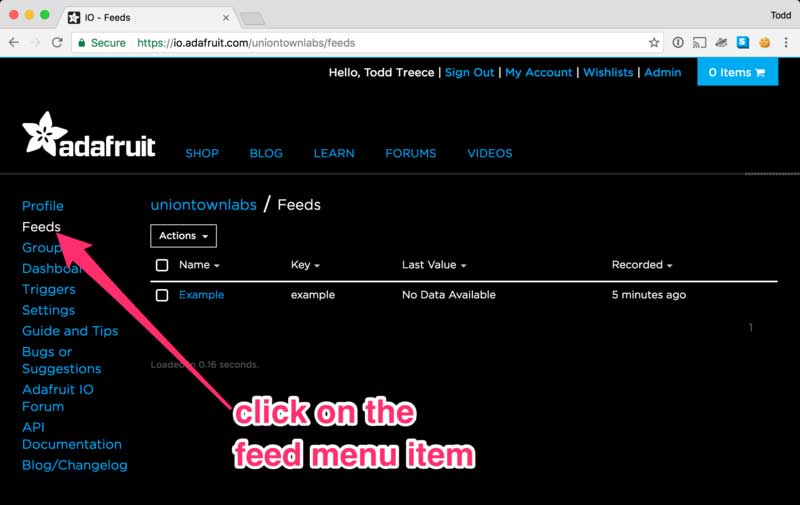Viewport: 800px width, 505px height.
Task: Go back using the browser back arrow
Action: click(x=14, y=43)
